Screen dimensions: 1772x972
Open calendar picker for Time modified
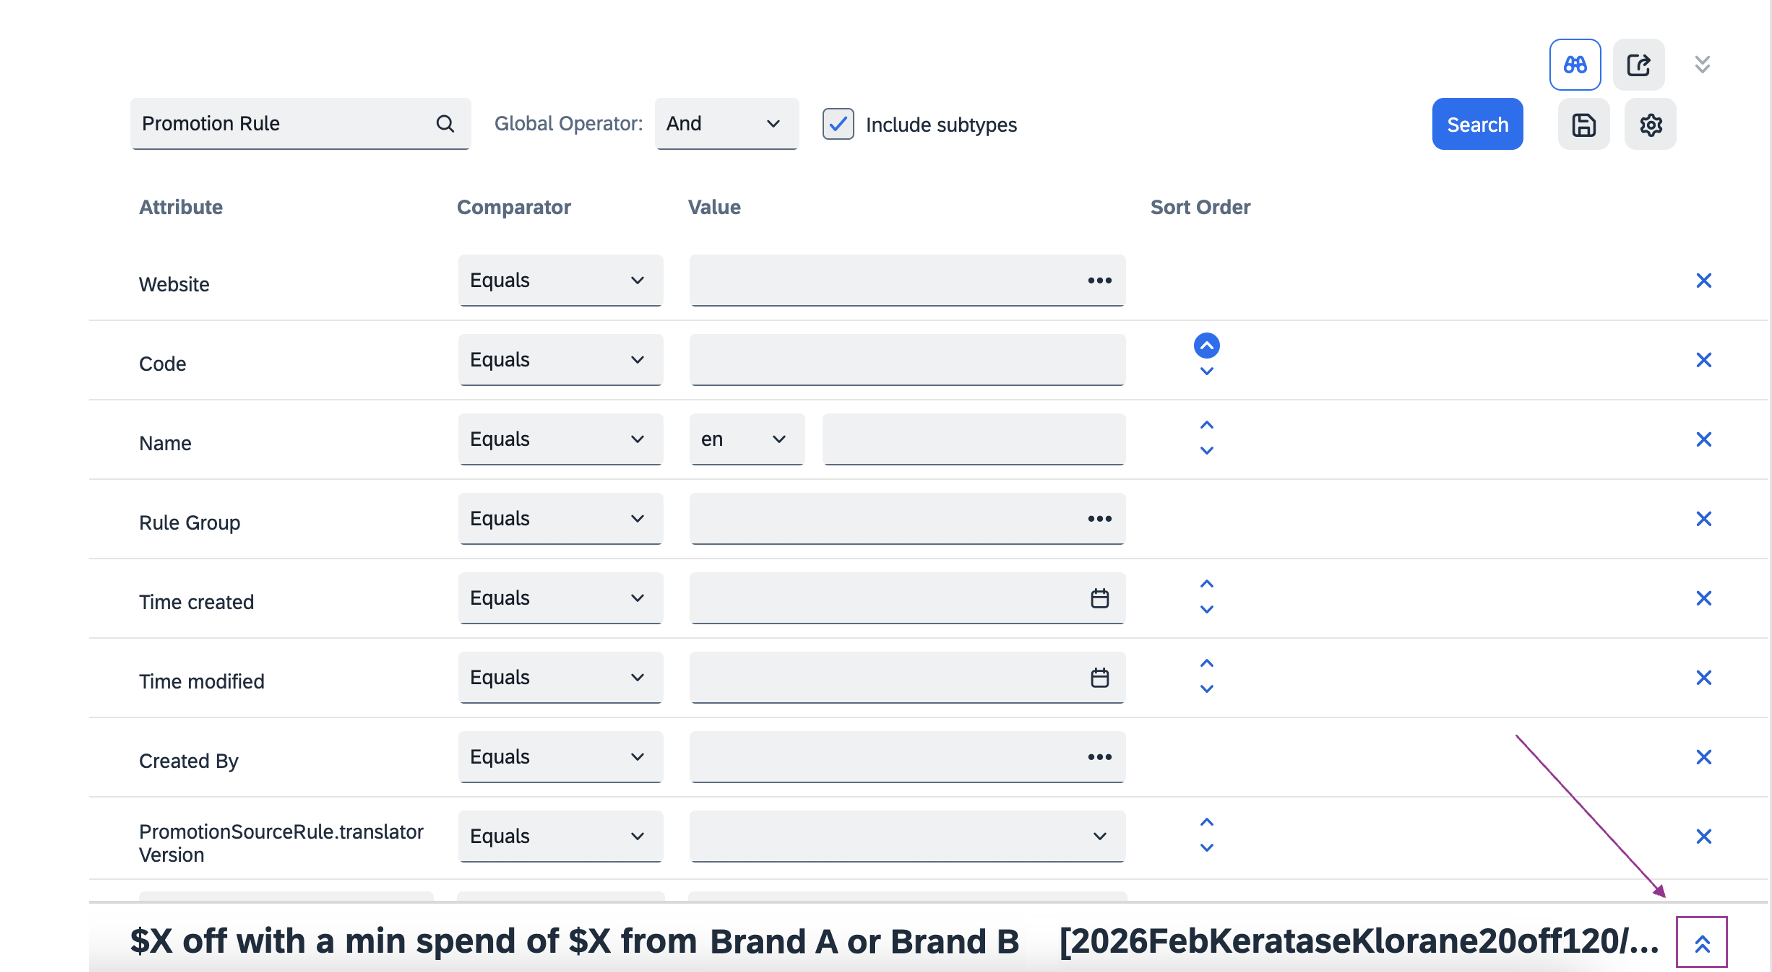tap(1099, 678)
